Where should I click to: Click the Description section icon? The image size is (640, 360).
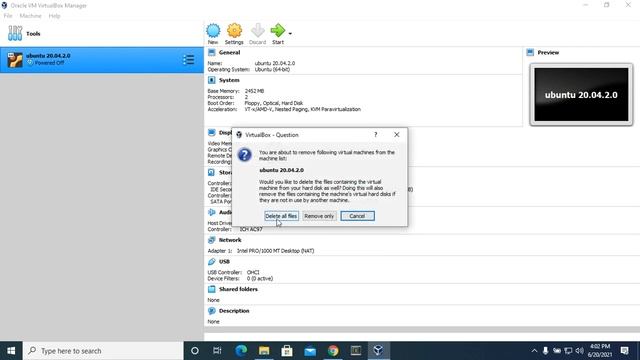click(x=211, y=311)
